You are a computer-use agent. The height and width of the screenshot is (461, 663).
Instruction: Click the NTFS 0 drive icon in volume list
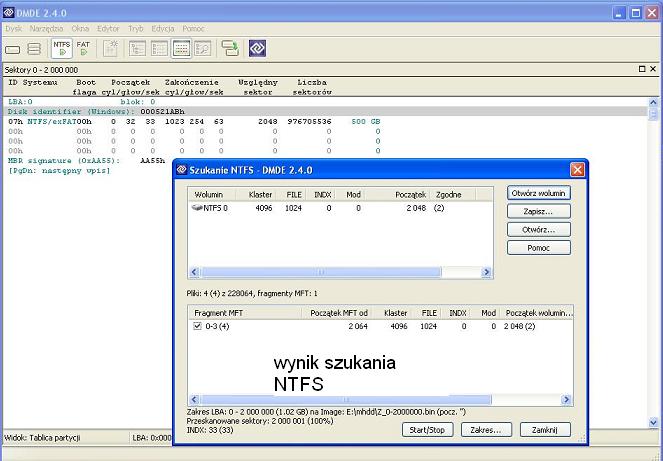pyautogui.click(x=197, y=208)
